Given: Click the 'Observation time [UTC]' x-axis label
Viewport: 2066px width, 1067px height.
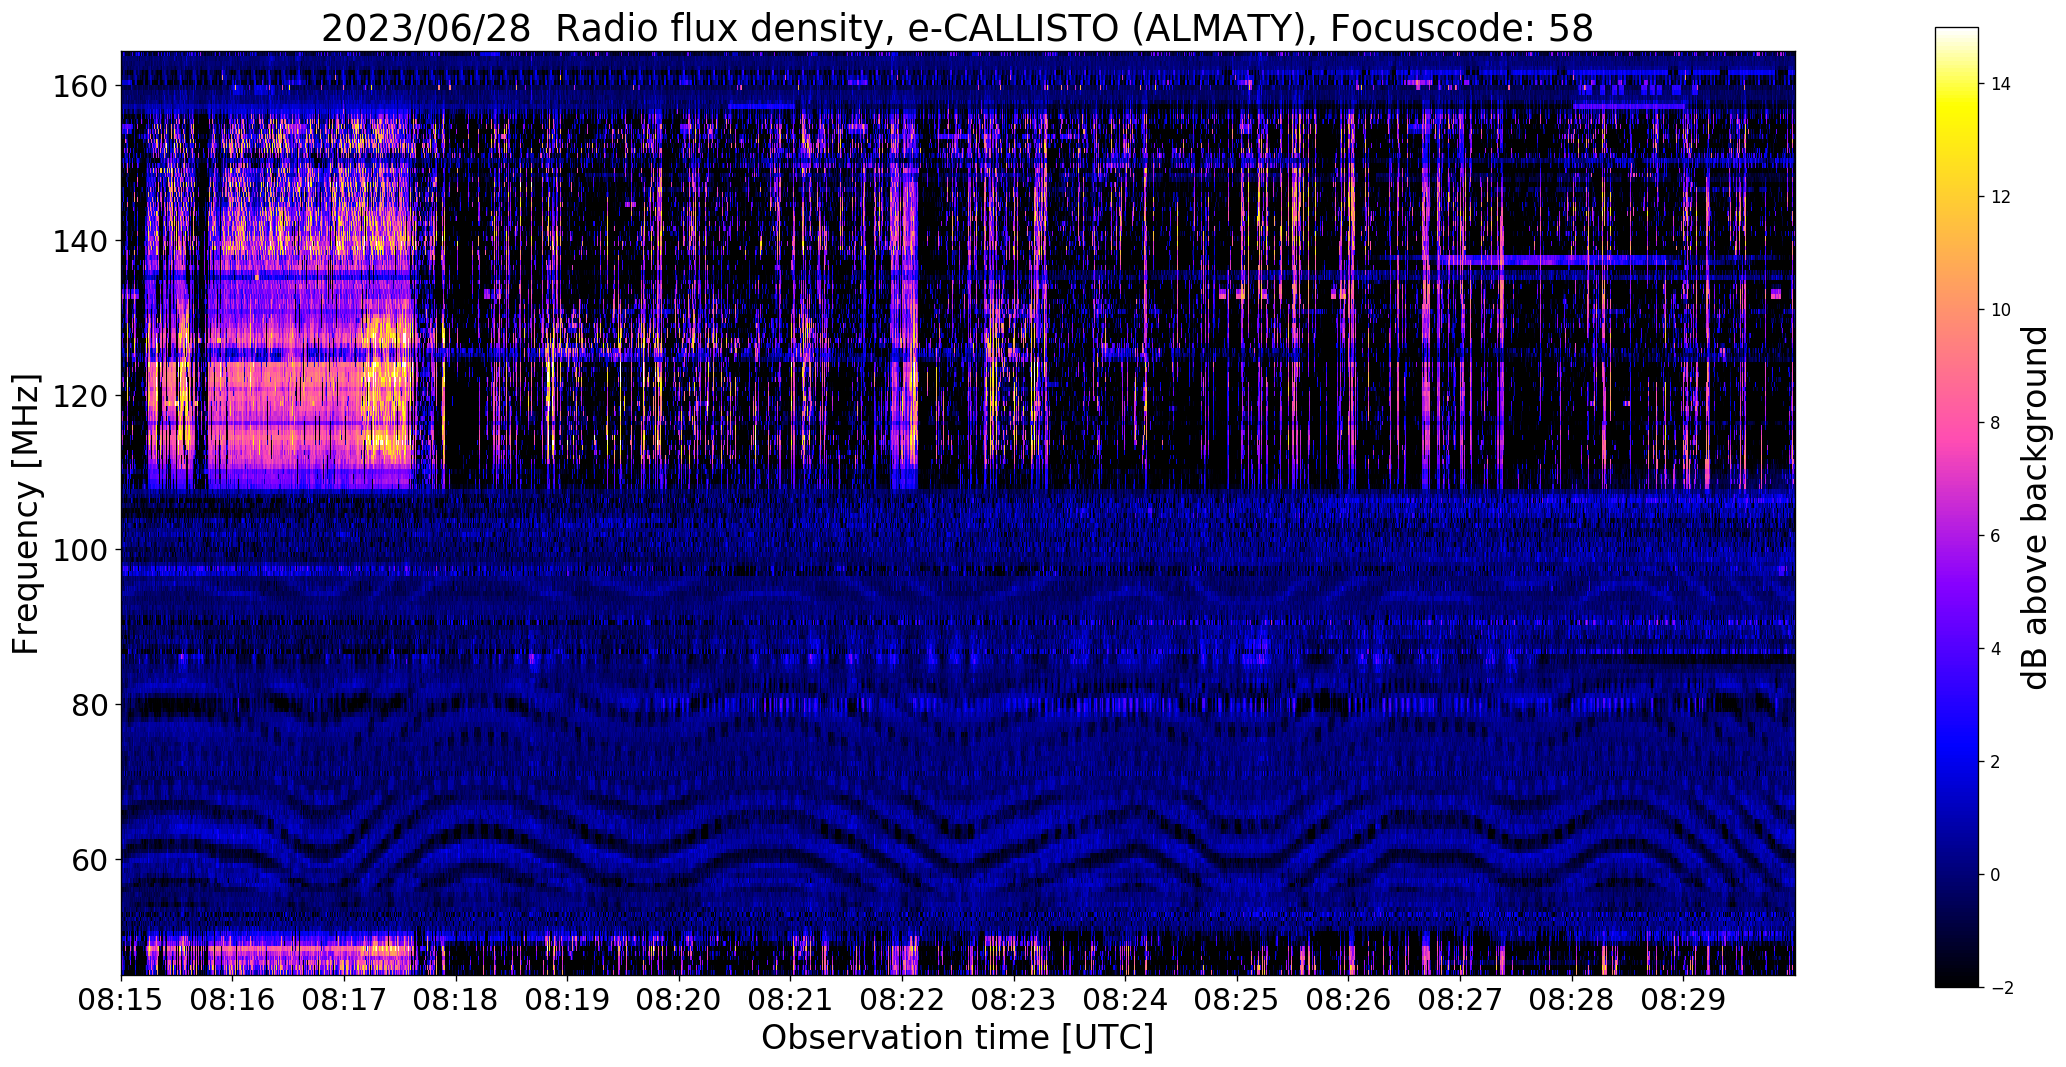Looking at the screenshot, I should pos(957,1038).
